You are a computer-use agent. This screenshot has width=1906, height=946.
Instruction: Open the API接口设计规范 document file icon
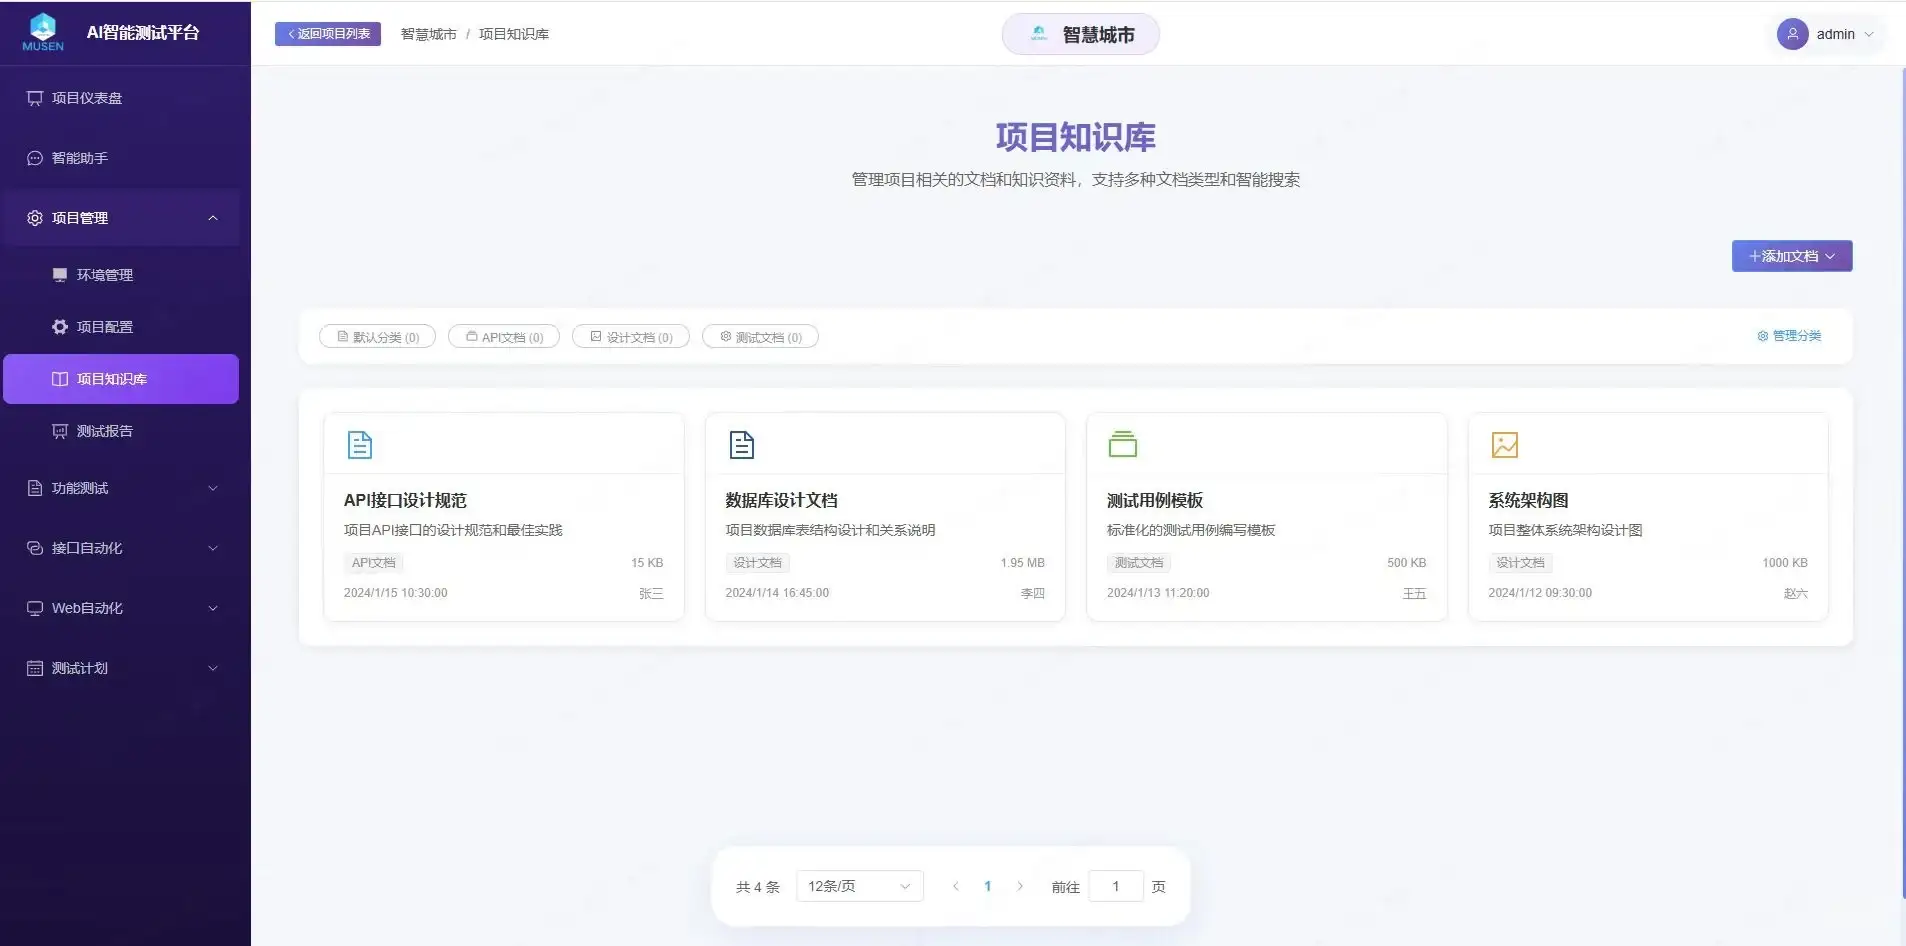coord(359,443)
